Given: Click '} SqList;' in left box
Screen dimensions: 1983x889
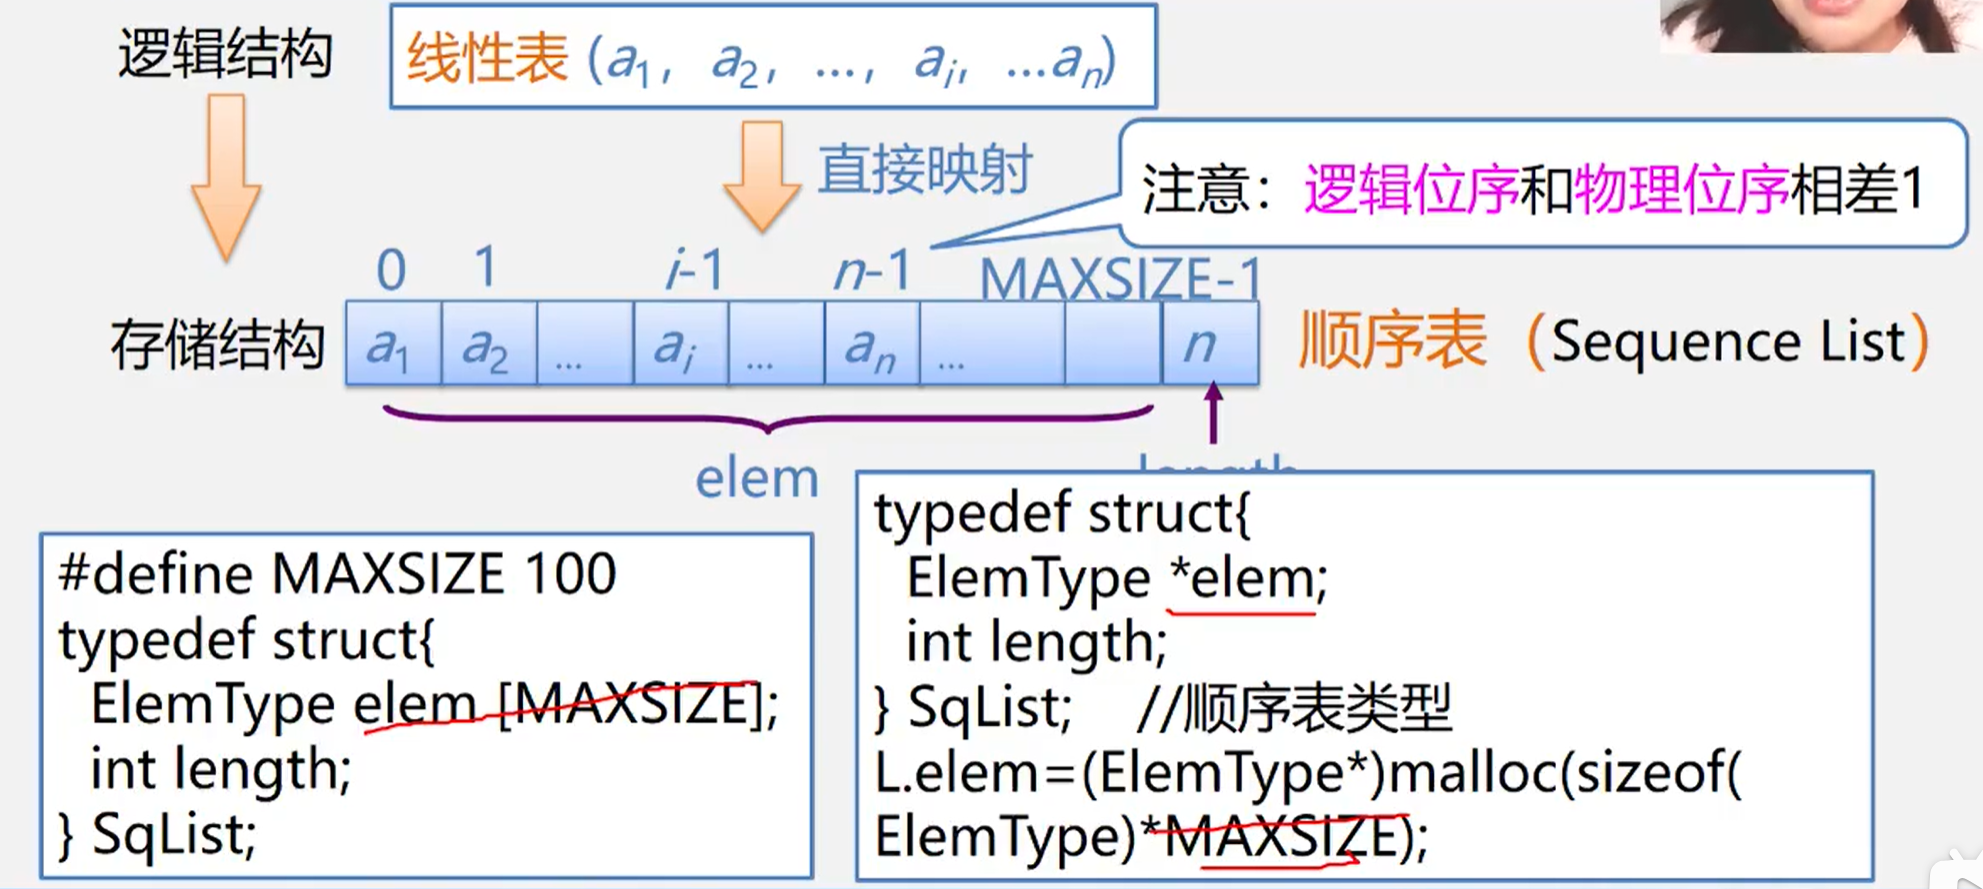Looking at the screenshot, I should [x=158, y=834].
